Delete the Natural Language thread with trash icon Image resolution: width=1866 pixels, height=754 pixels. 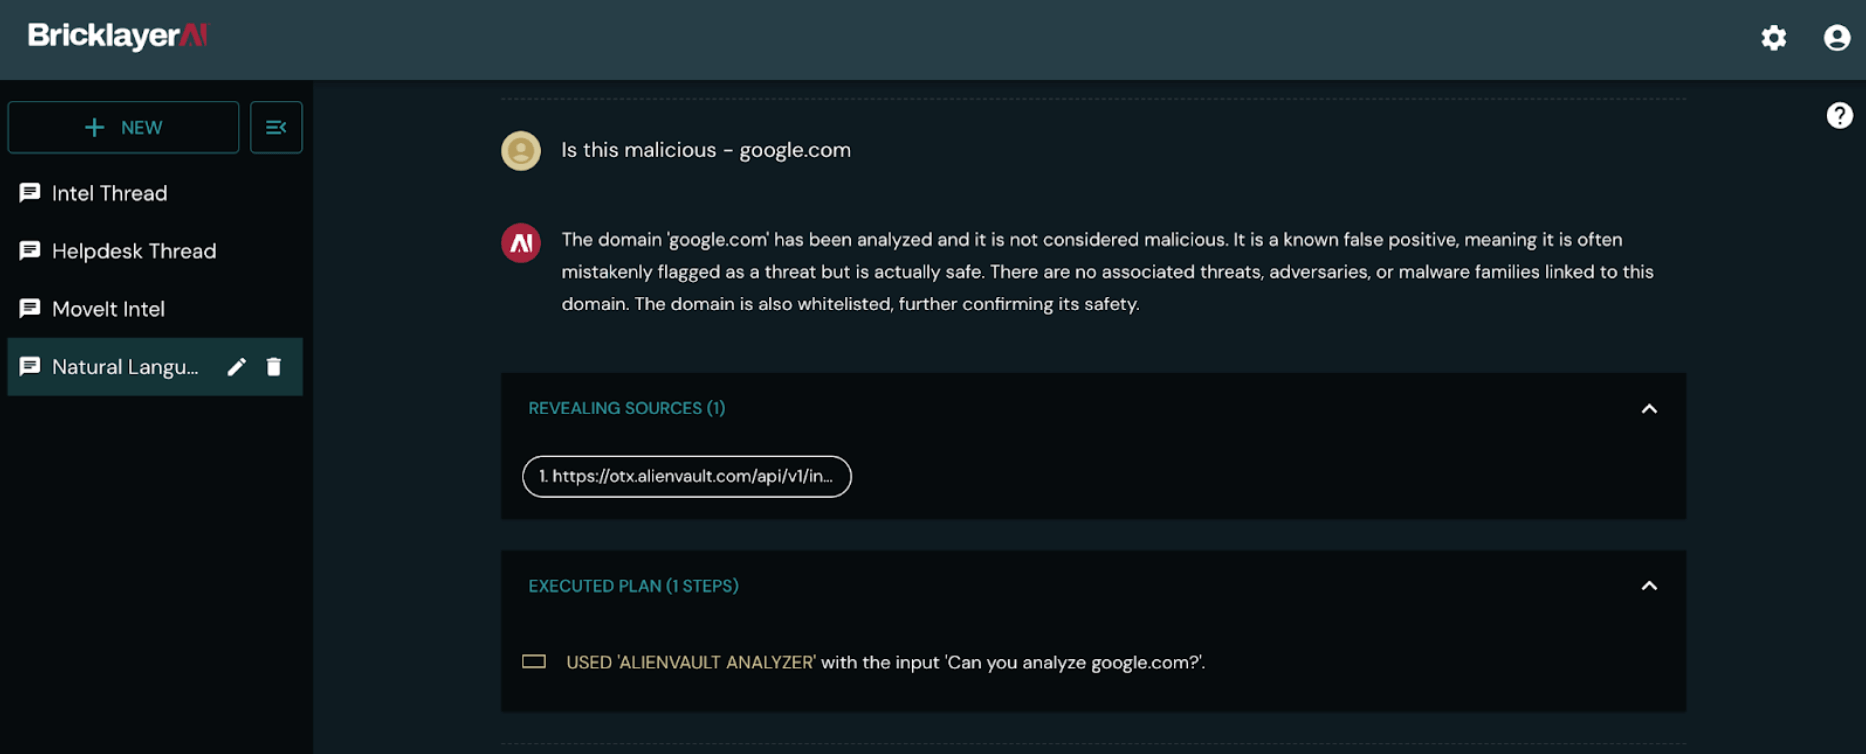pos(274,367)
